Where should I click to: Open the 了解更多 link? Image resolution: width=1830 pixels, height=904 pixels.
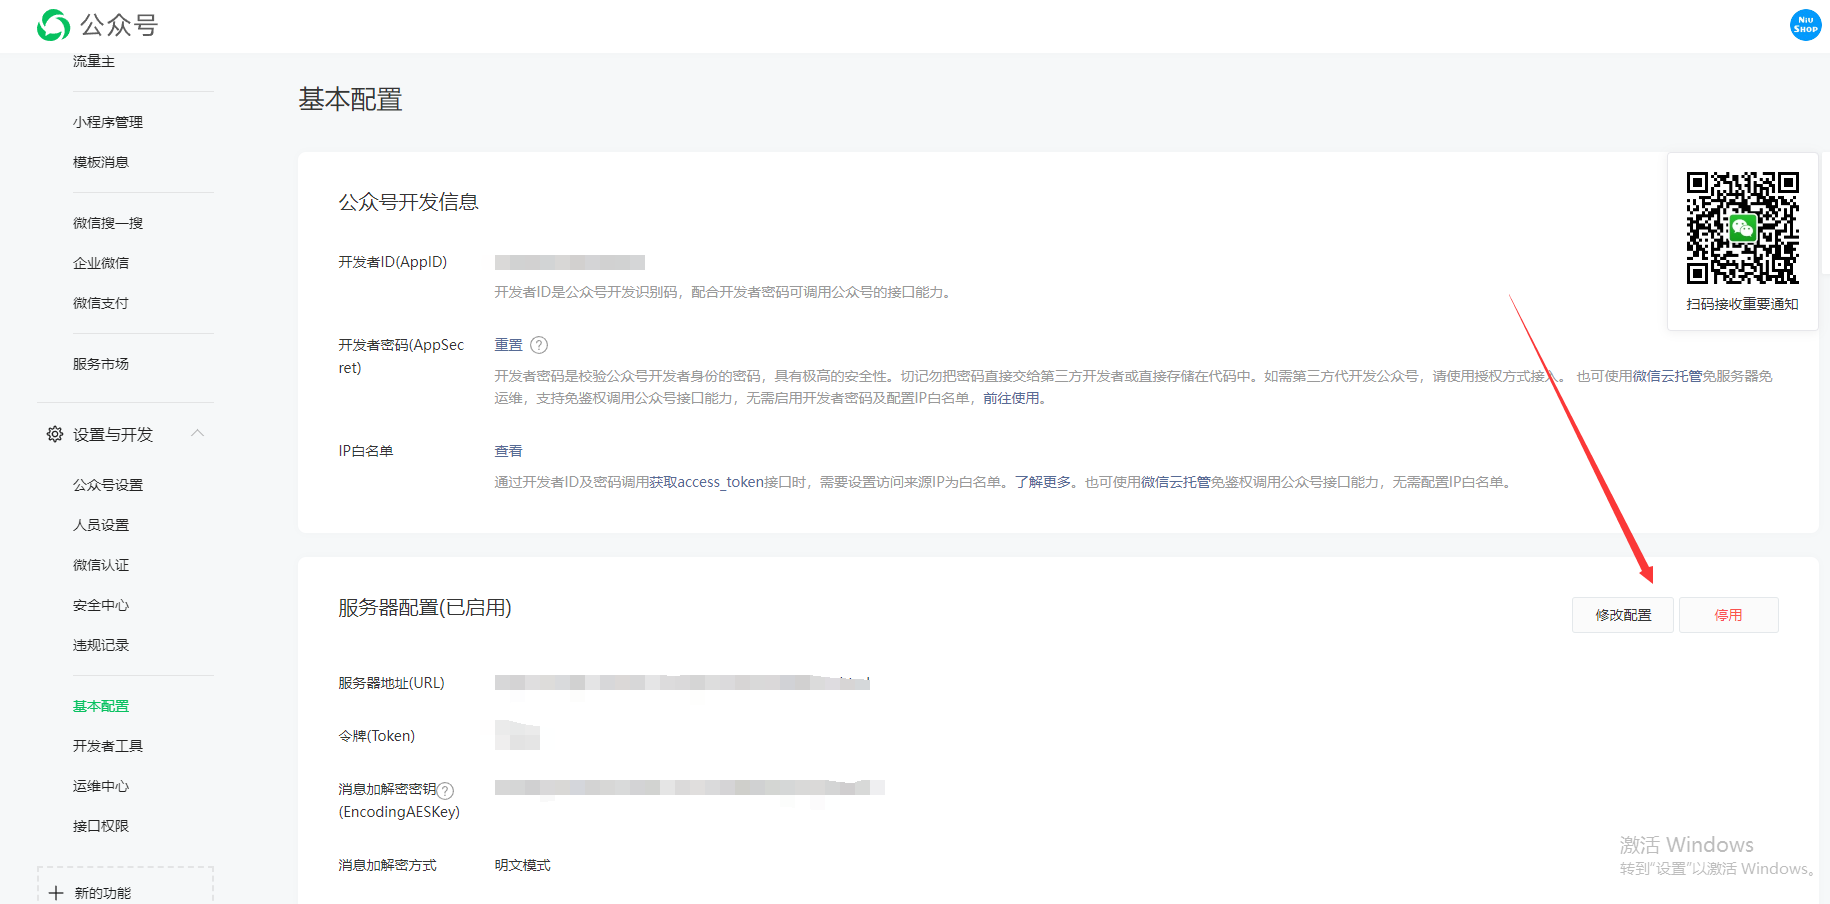click(1043, 482)
